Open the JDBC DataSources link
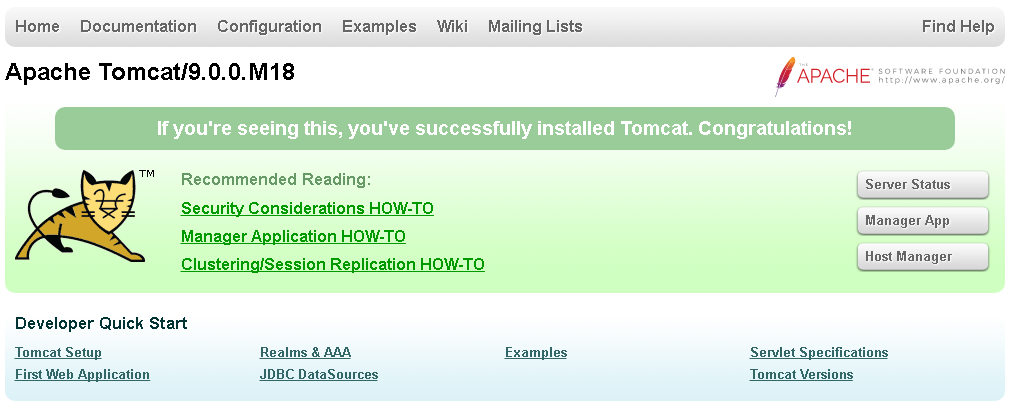1016x406 pixels. (319, 375)
